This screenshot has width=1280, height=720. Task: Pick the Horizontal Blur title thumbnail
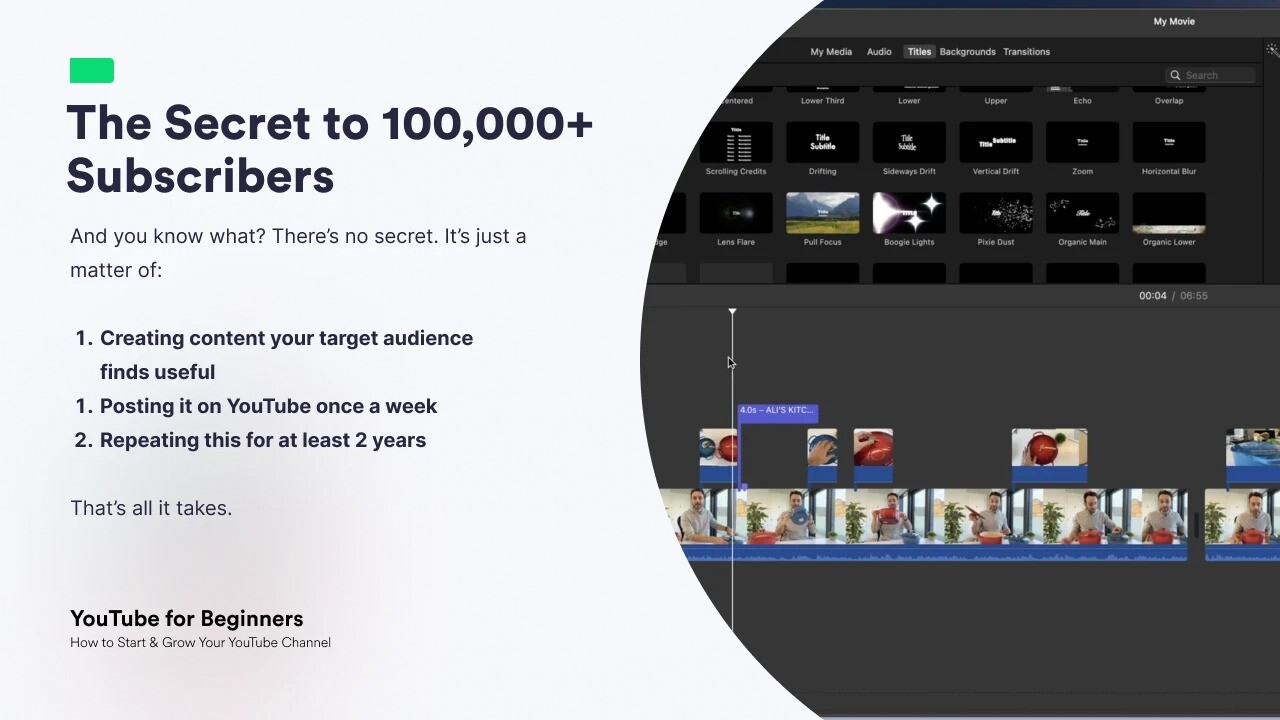pyautogui.click(x=1169, y=142)
